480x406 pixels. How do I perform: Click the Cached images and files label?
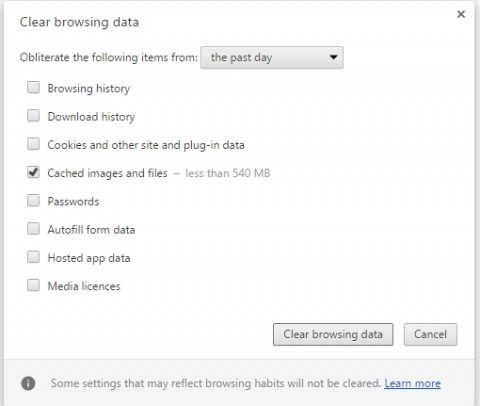pos(107,173)
